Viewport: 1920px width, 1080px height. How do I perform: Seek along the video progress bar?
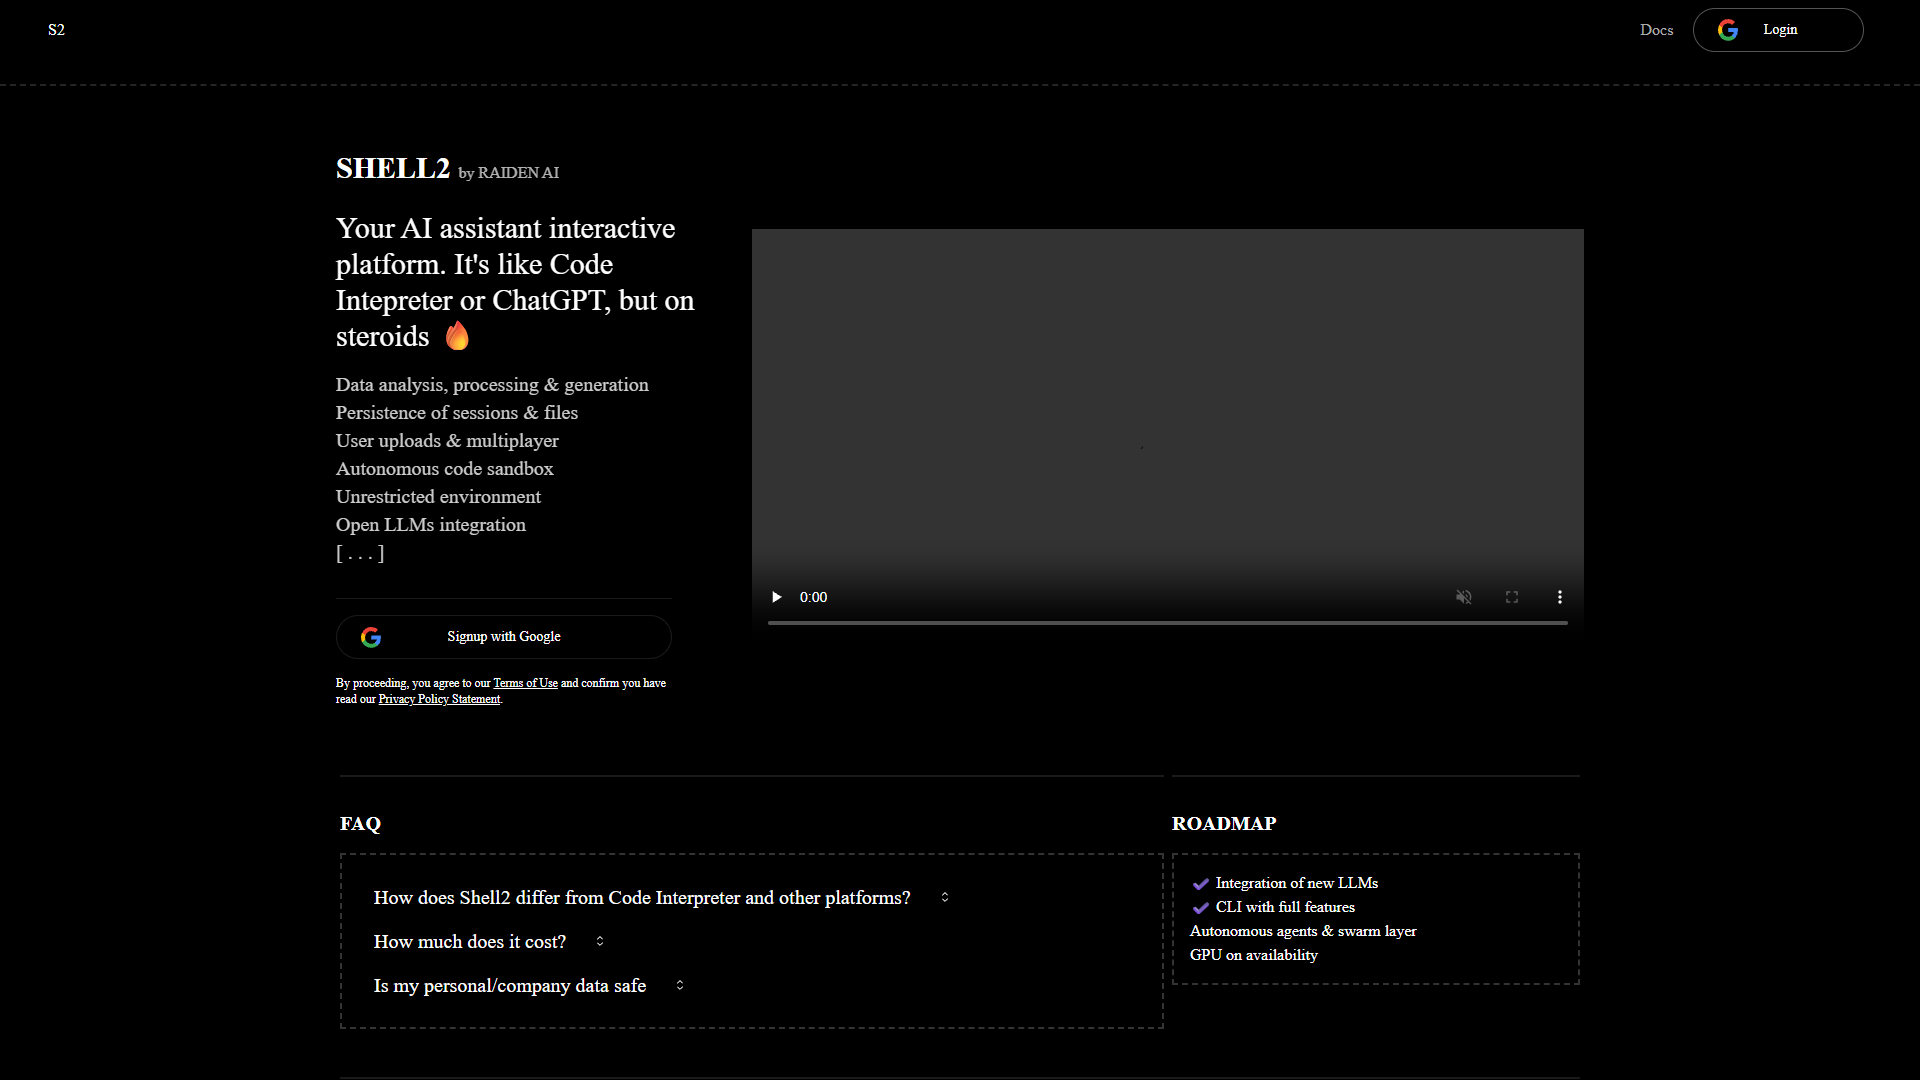[x=1168, y=622]
